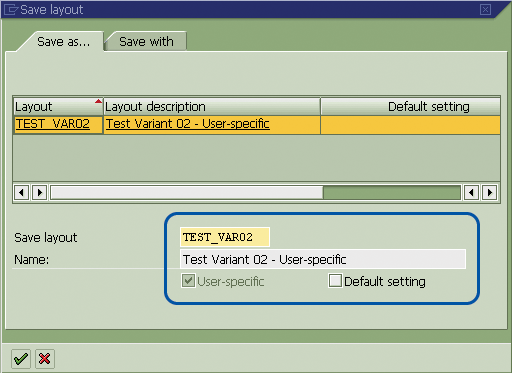Switch to the Save as... tab
Screen dimensions: 512x373
[x=63, y=42]
